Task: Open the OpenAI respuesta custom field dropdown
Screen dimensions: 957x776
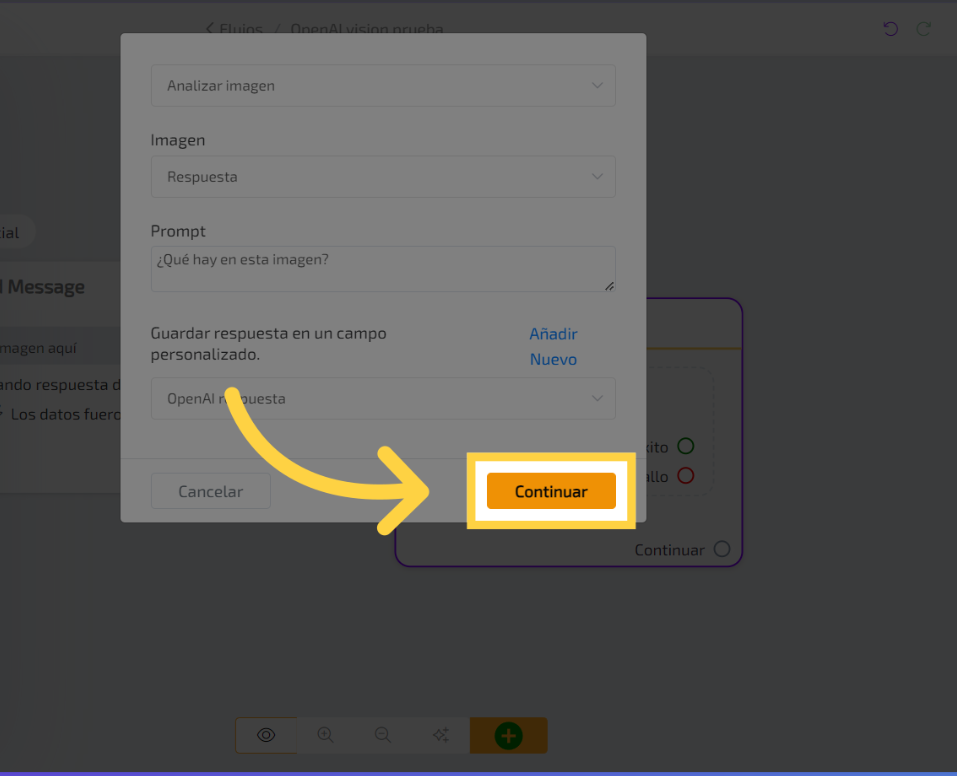Action: [383, 398]
